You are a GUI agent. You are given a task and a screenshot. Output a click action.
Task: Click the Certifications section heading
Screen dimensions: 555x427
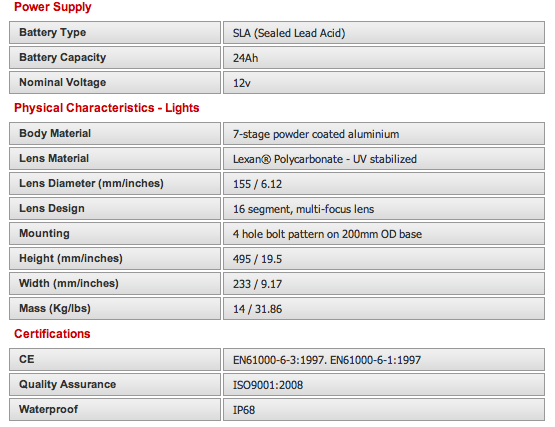pyautogui.click(x=52, y=334)
